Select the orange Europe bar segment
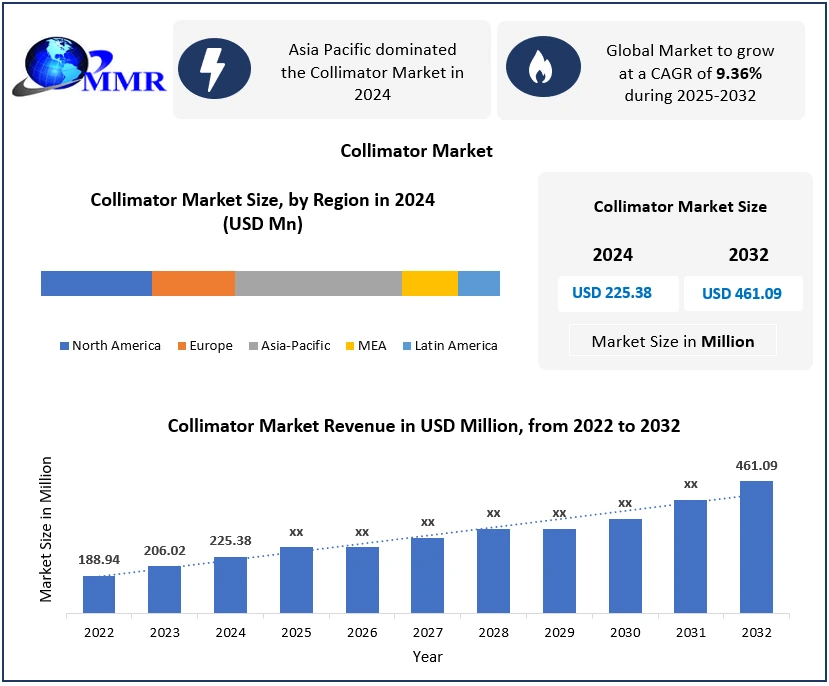This screenshot has width=829, height=686. (193, 283)
